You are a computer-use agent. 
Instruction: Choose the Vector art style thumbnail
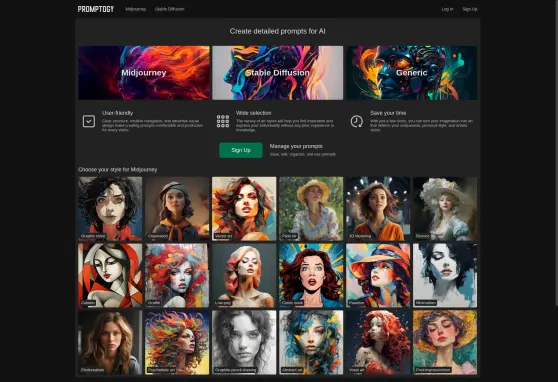coord(244,209)
